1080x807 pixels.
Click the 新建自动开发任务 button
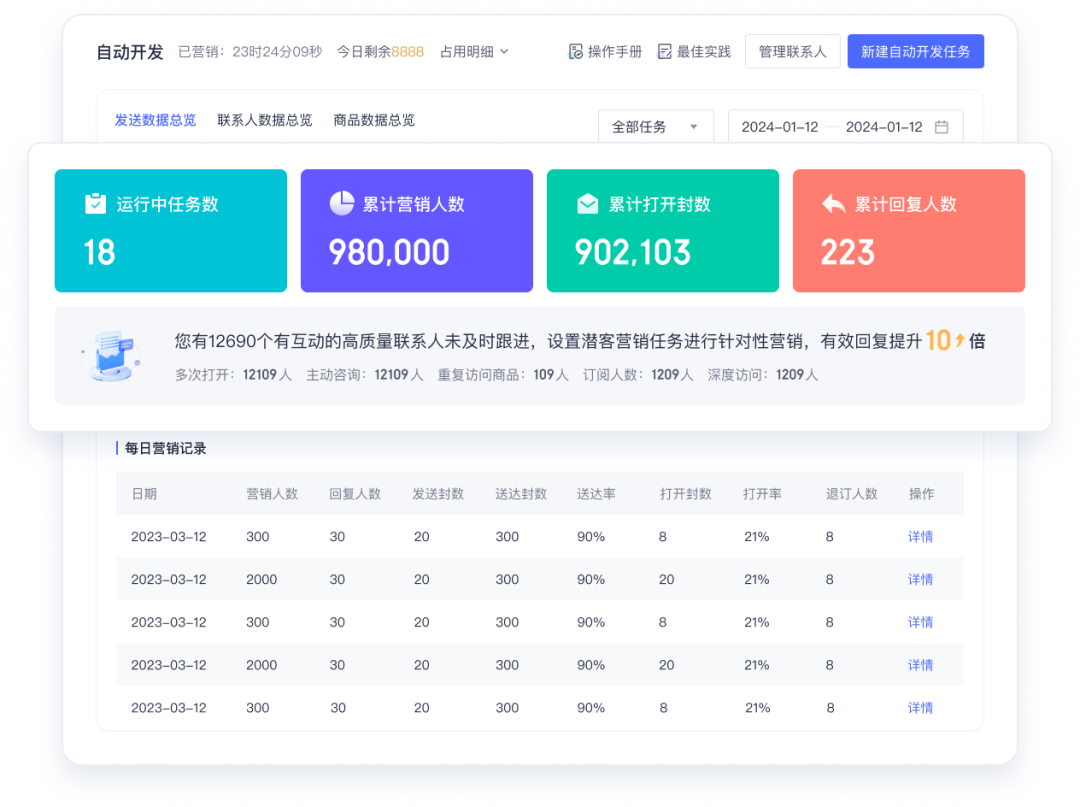pos(915,52)
